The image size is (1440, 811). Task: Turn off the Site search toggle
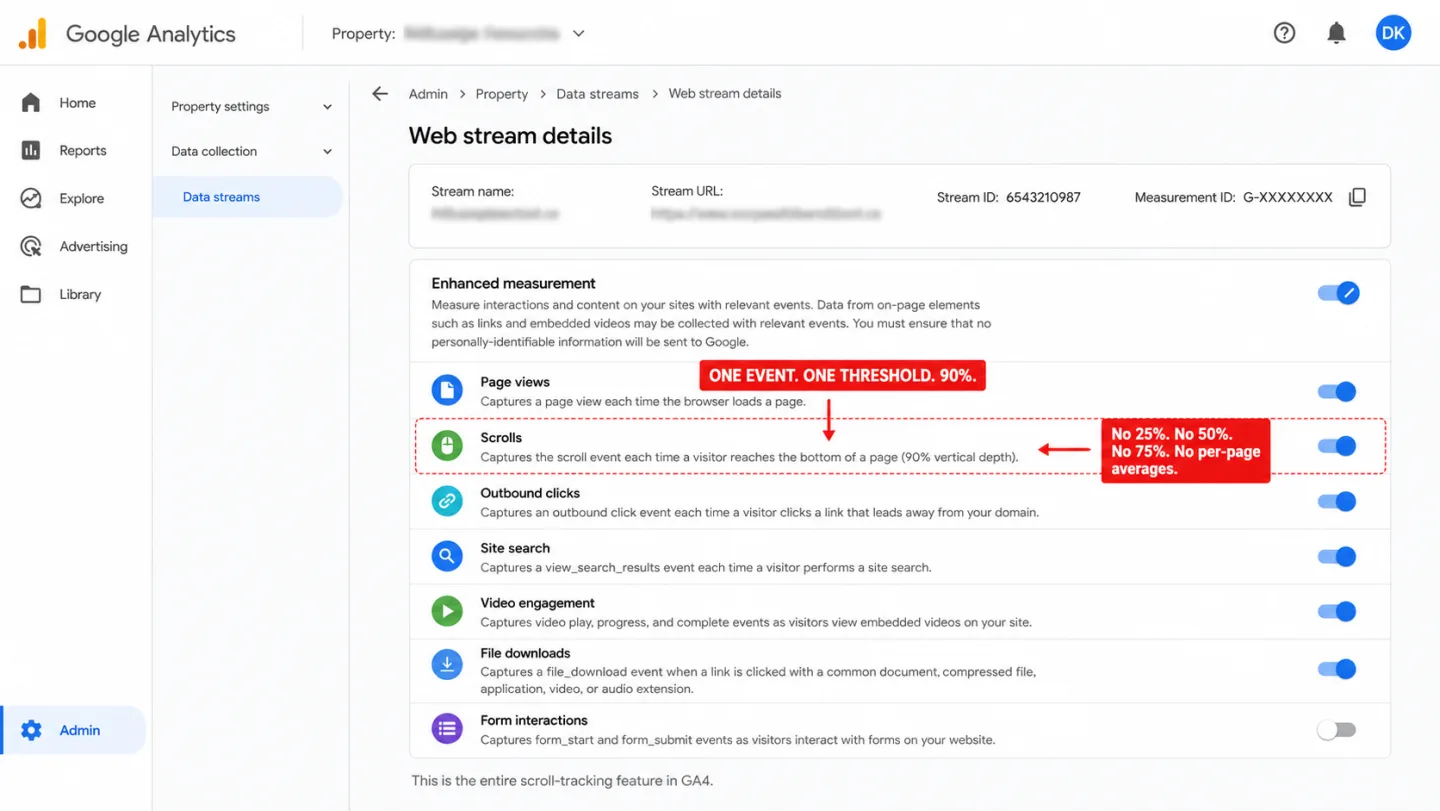pos(1337,556)
